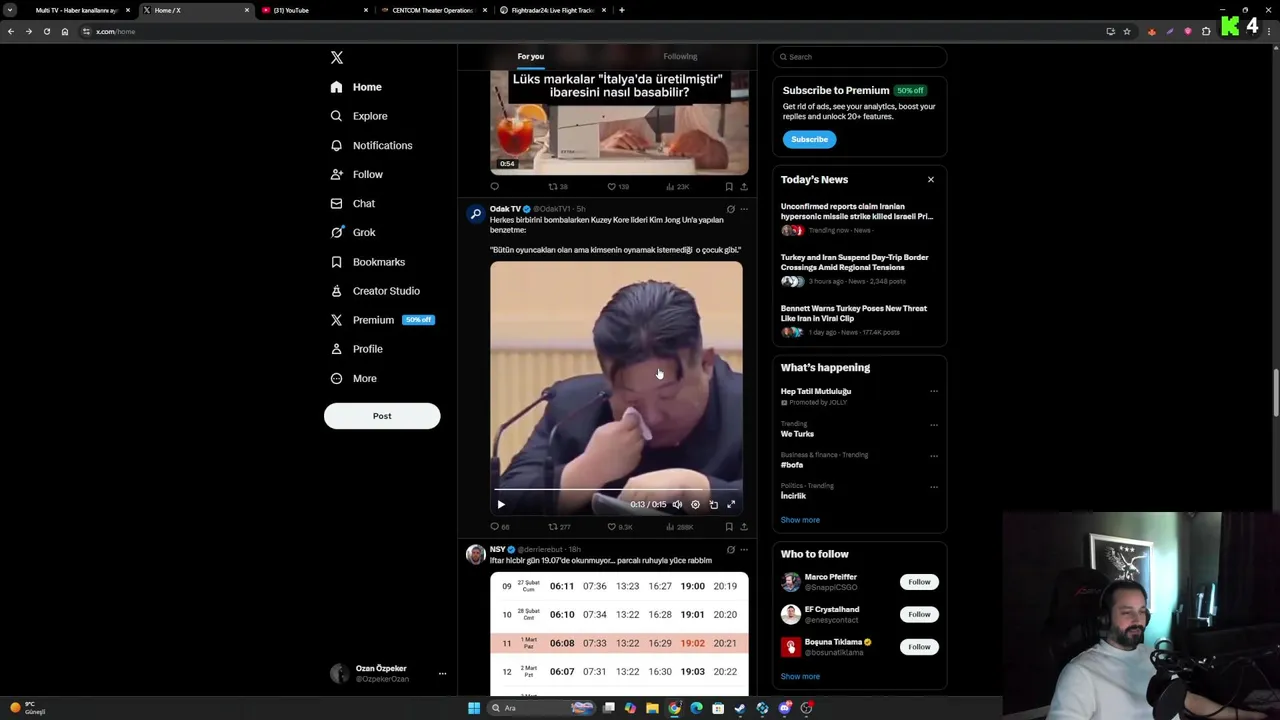
Task: Share the Odak TV post
Action: [x=744, y=527]
